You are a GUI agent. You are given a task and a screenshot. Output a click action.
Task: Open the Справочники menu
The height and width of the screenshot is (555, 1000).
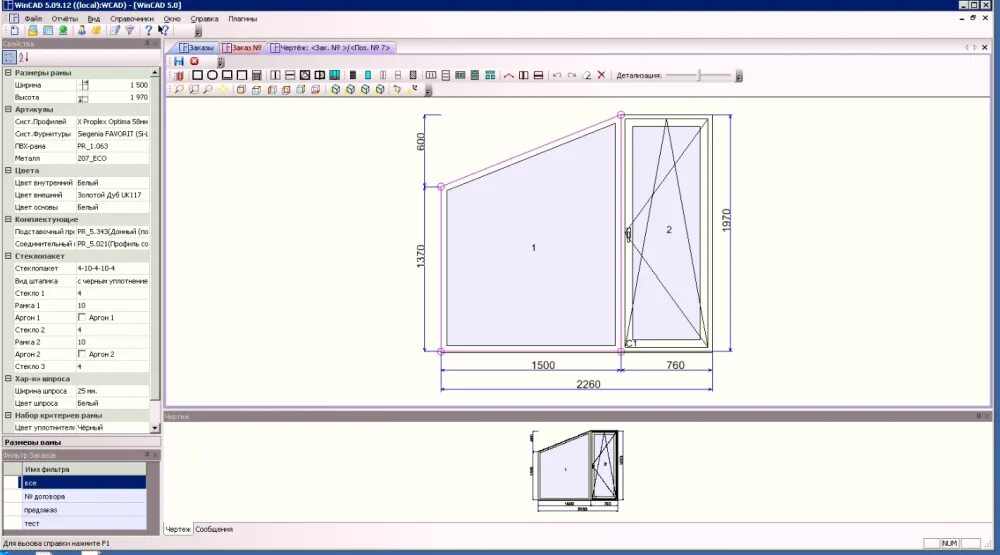(131, 19)
